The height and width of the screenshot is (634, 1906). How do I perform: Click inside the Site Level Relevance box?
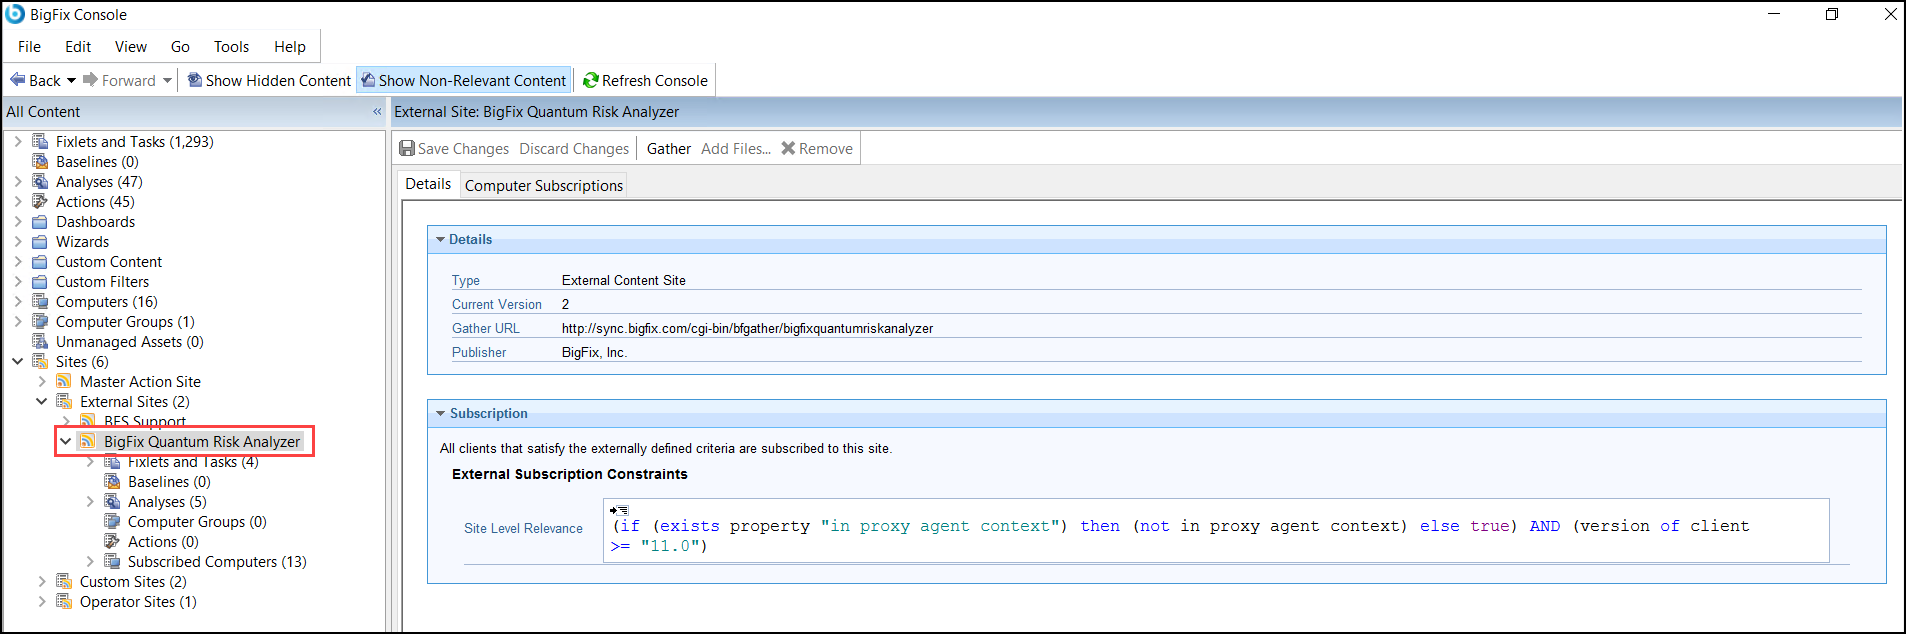1216,531
